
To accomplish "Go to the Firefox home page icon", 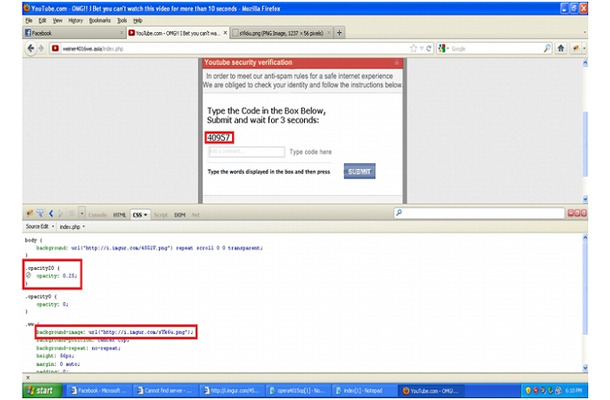I will (x=561, y=48).
